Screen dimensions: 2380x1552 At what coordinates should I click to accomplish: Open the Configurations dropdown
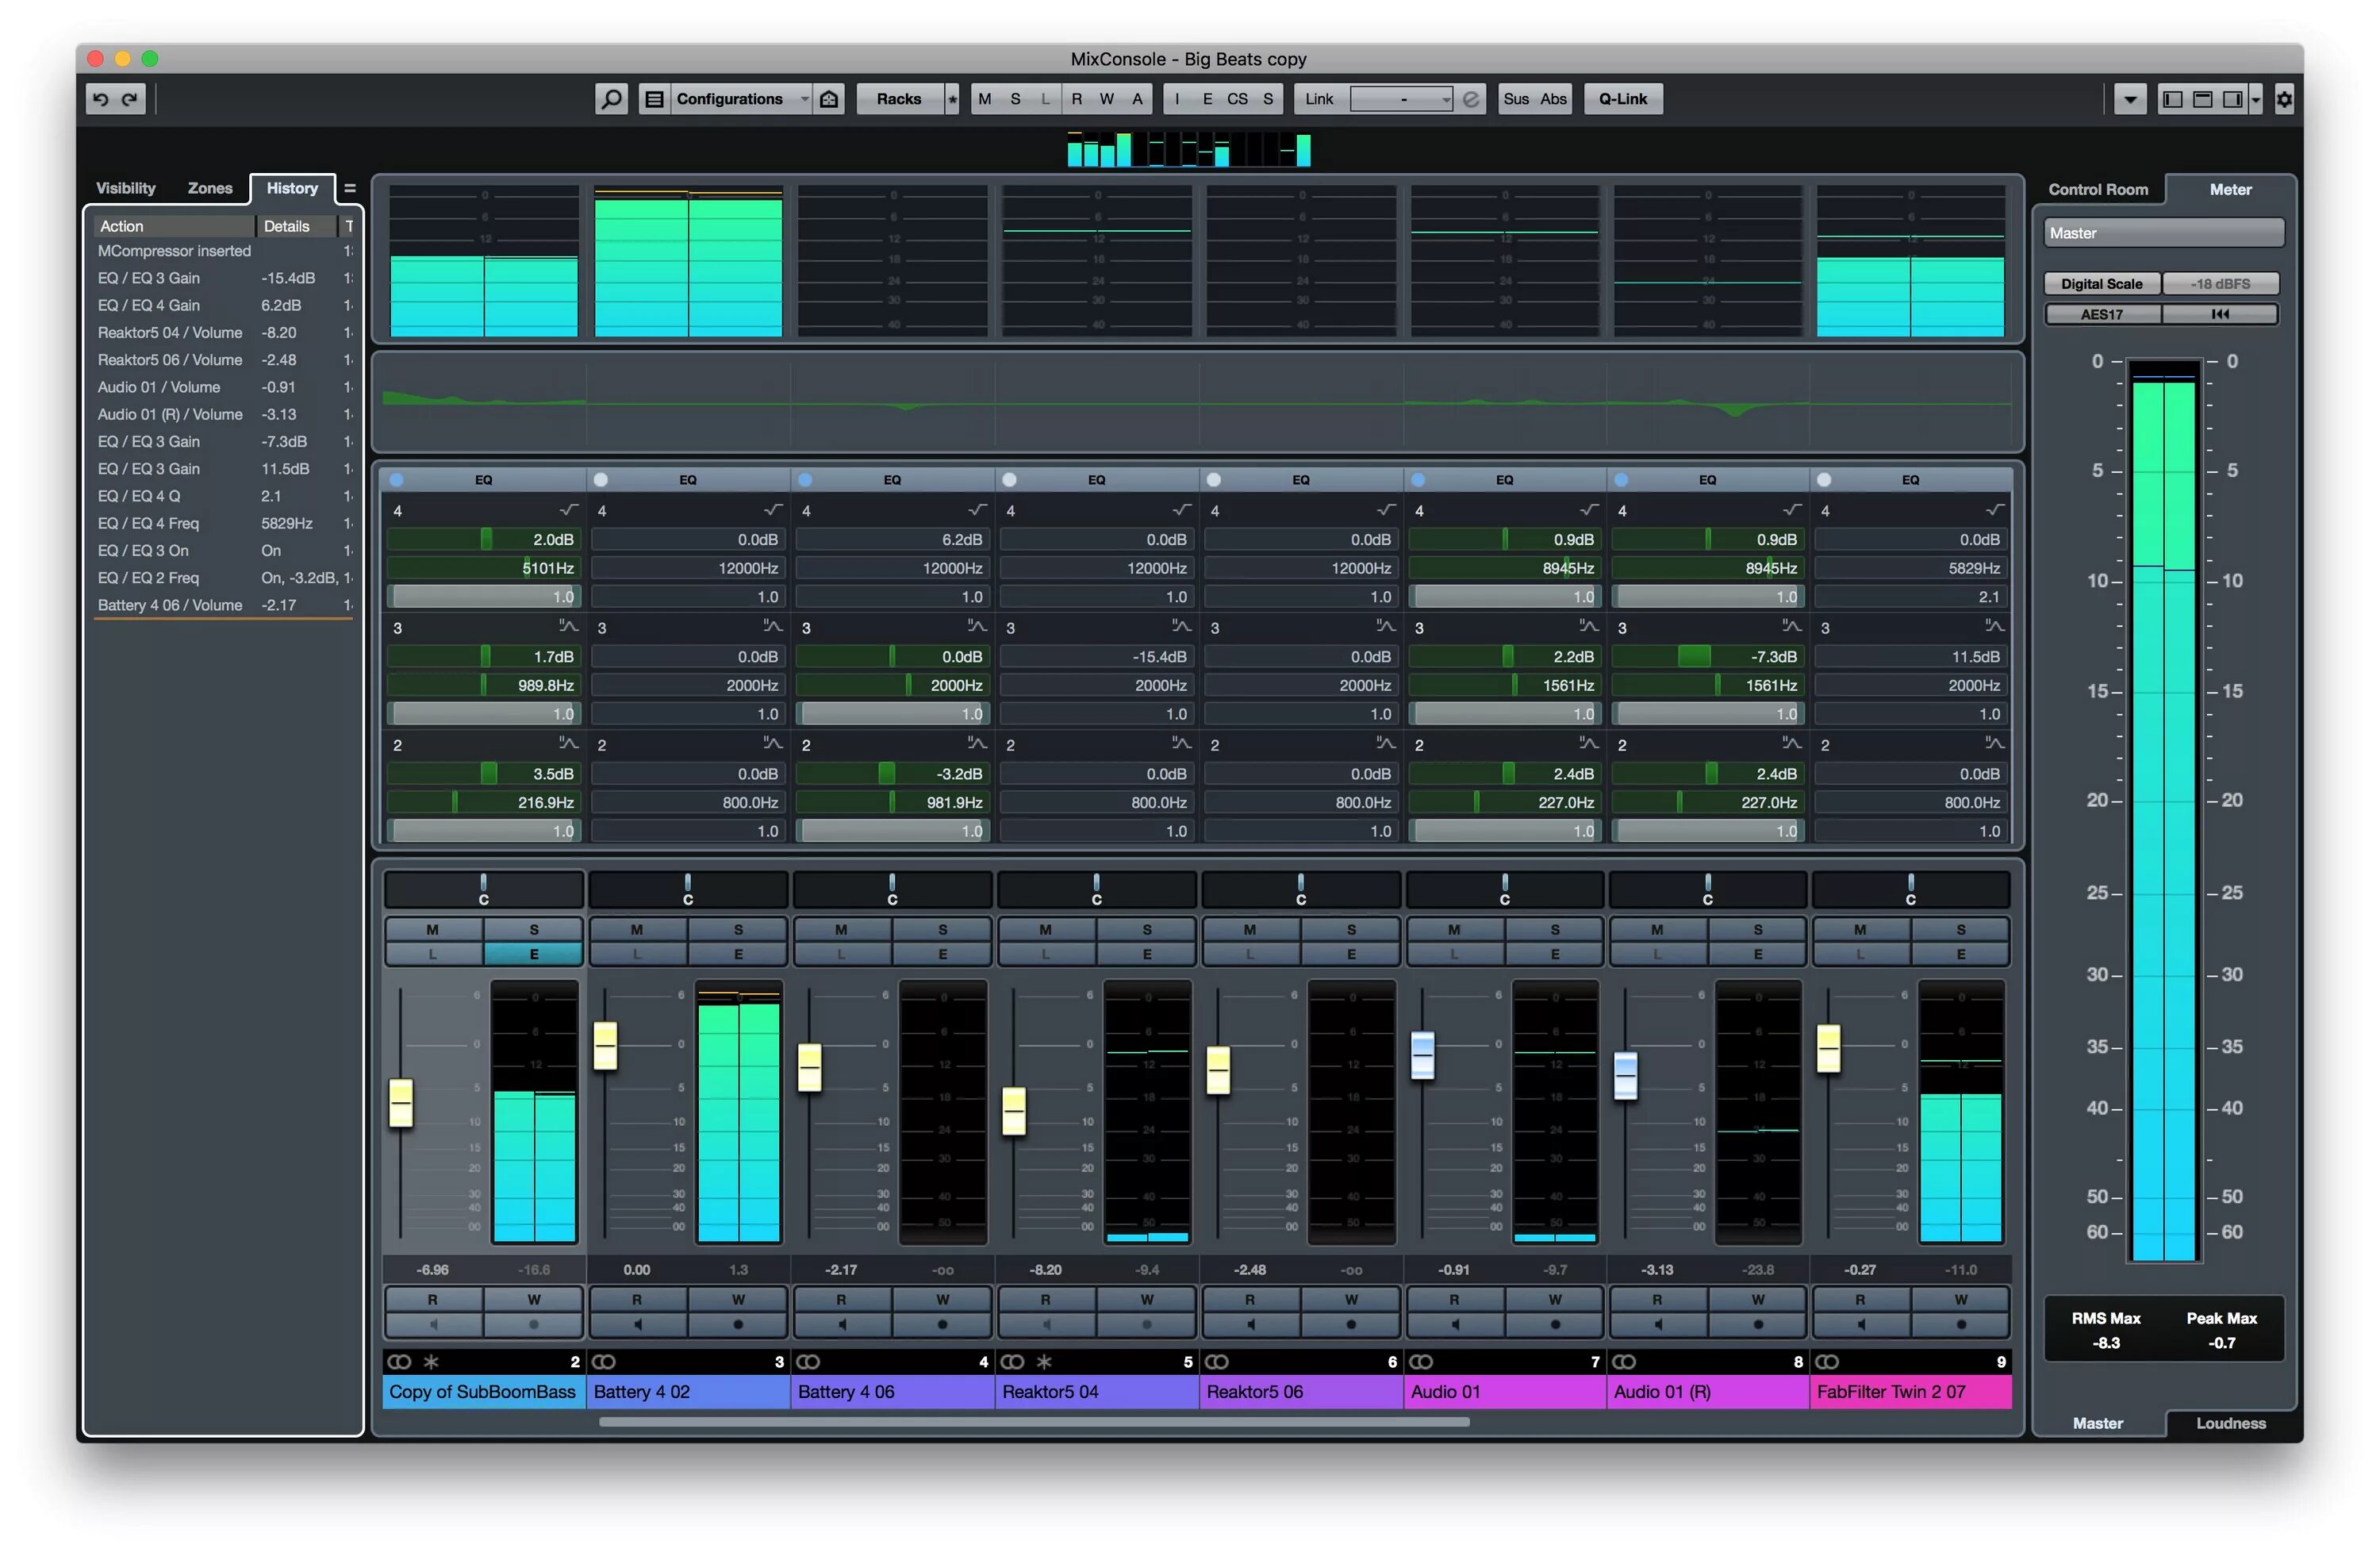tap(740, 99)
